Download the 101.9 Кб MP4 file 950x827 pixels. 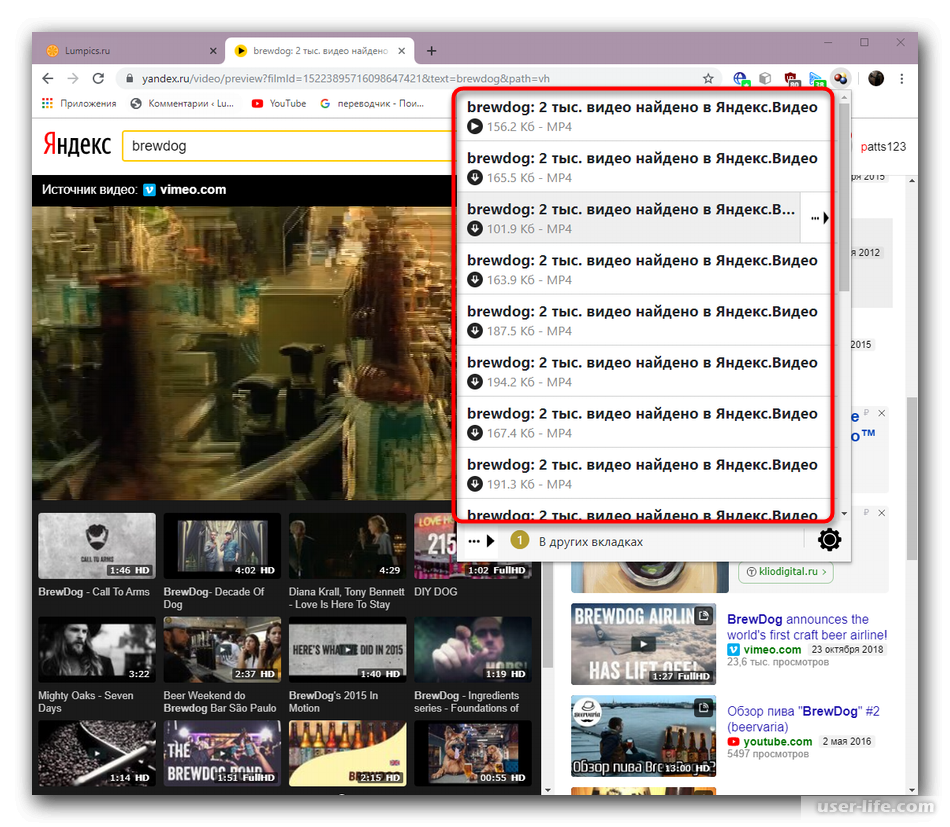click(x=474, y=228)
